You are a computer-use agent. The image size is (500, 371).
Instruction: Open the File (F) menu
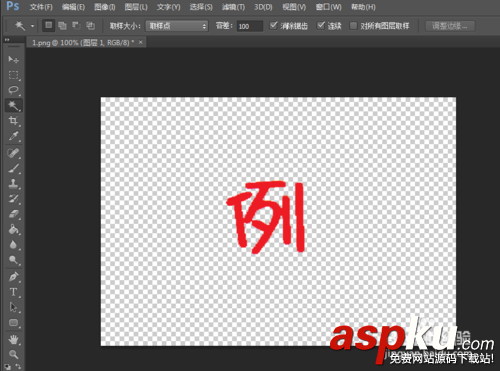tap(41, 7)
